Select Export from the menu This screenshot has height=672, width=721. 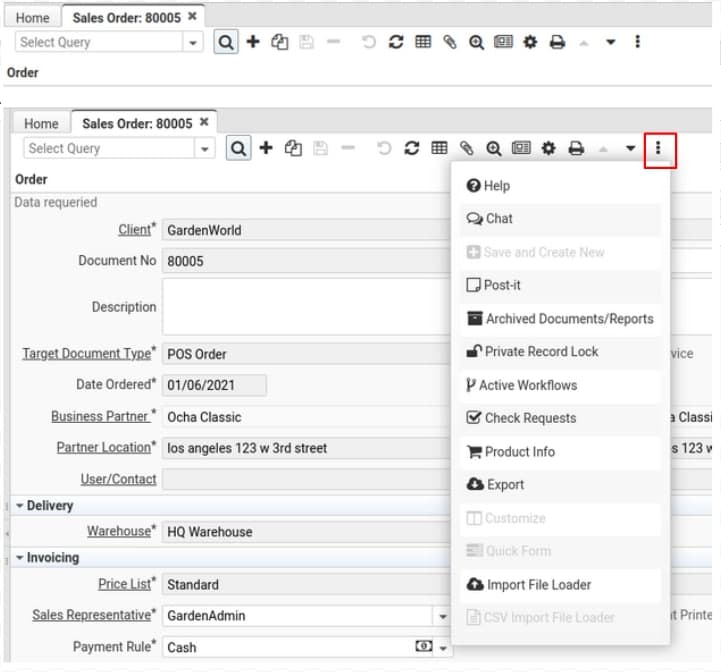tap(504, 485)
